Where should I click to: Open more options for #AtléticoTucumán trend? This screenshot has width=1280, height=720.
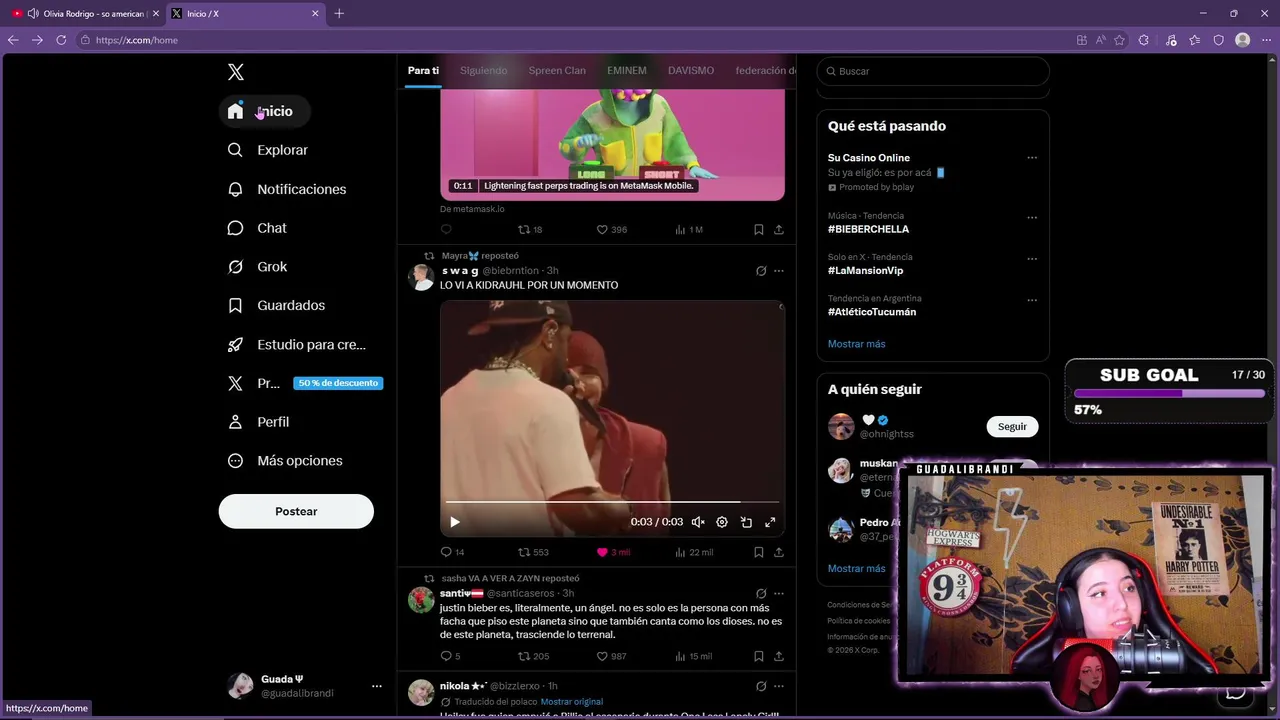pos(1032,300)
